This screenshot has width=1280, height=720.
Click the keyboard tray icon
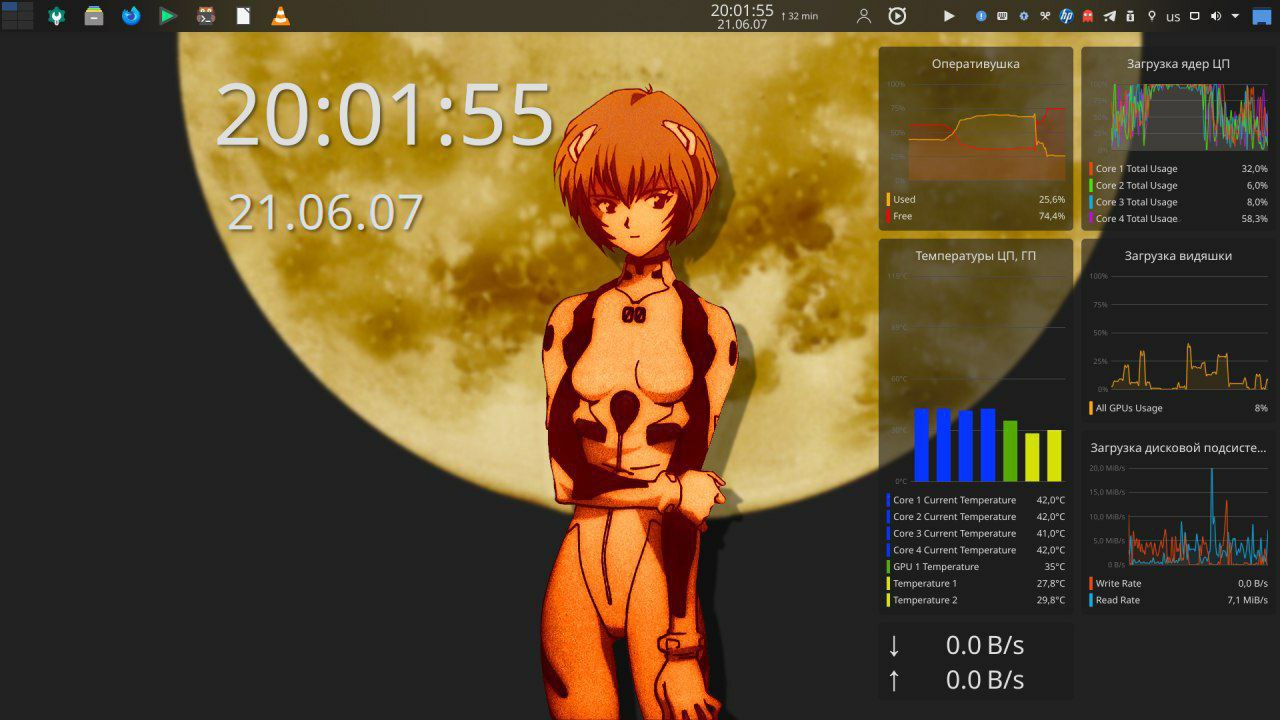click(1002, 16)
